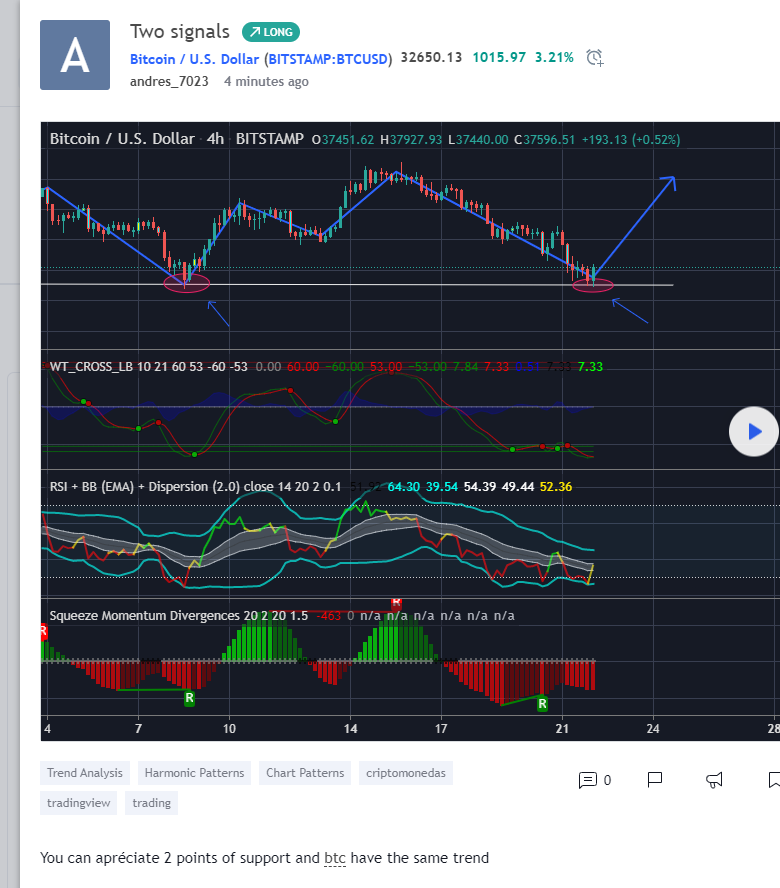Click the megaphone promote icon

tap(715, 780)
